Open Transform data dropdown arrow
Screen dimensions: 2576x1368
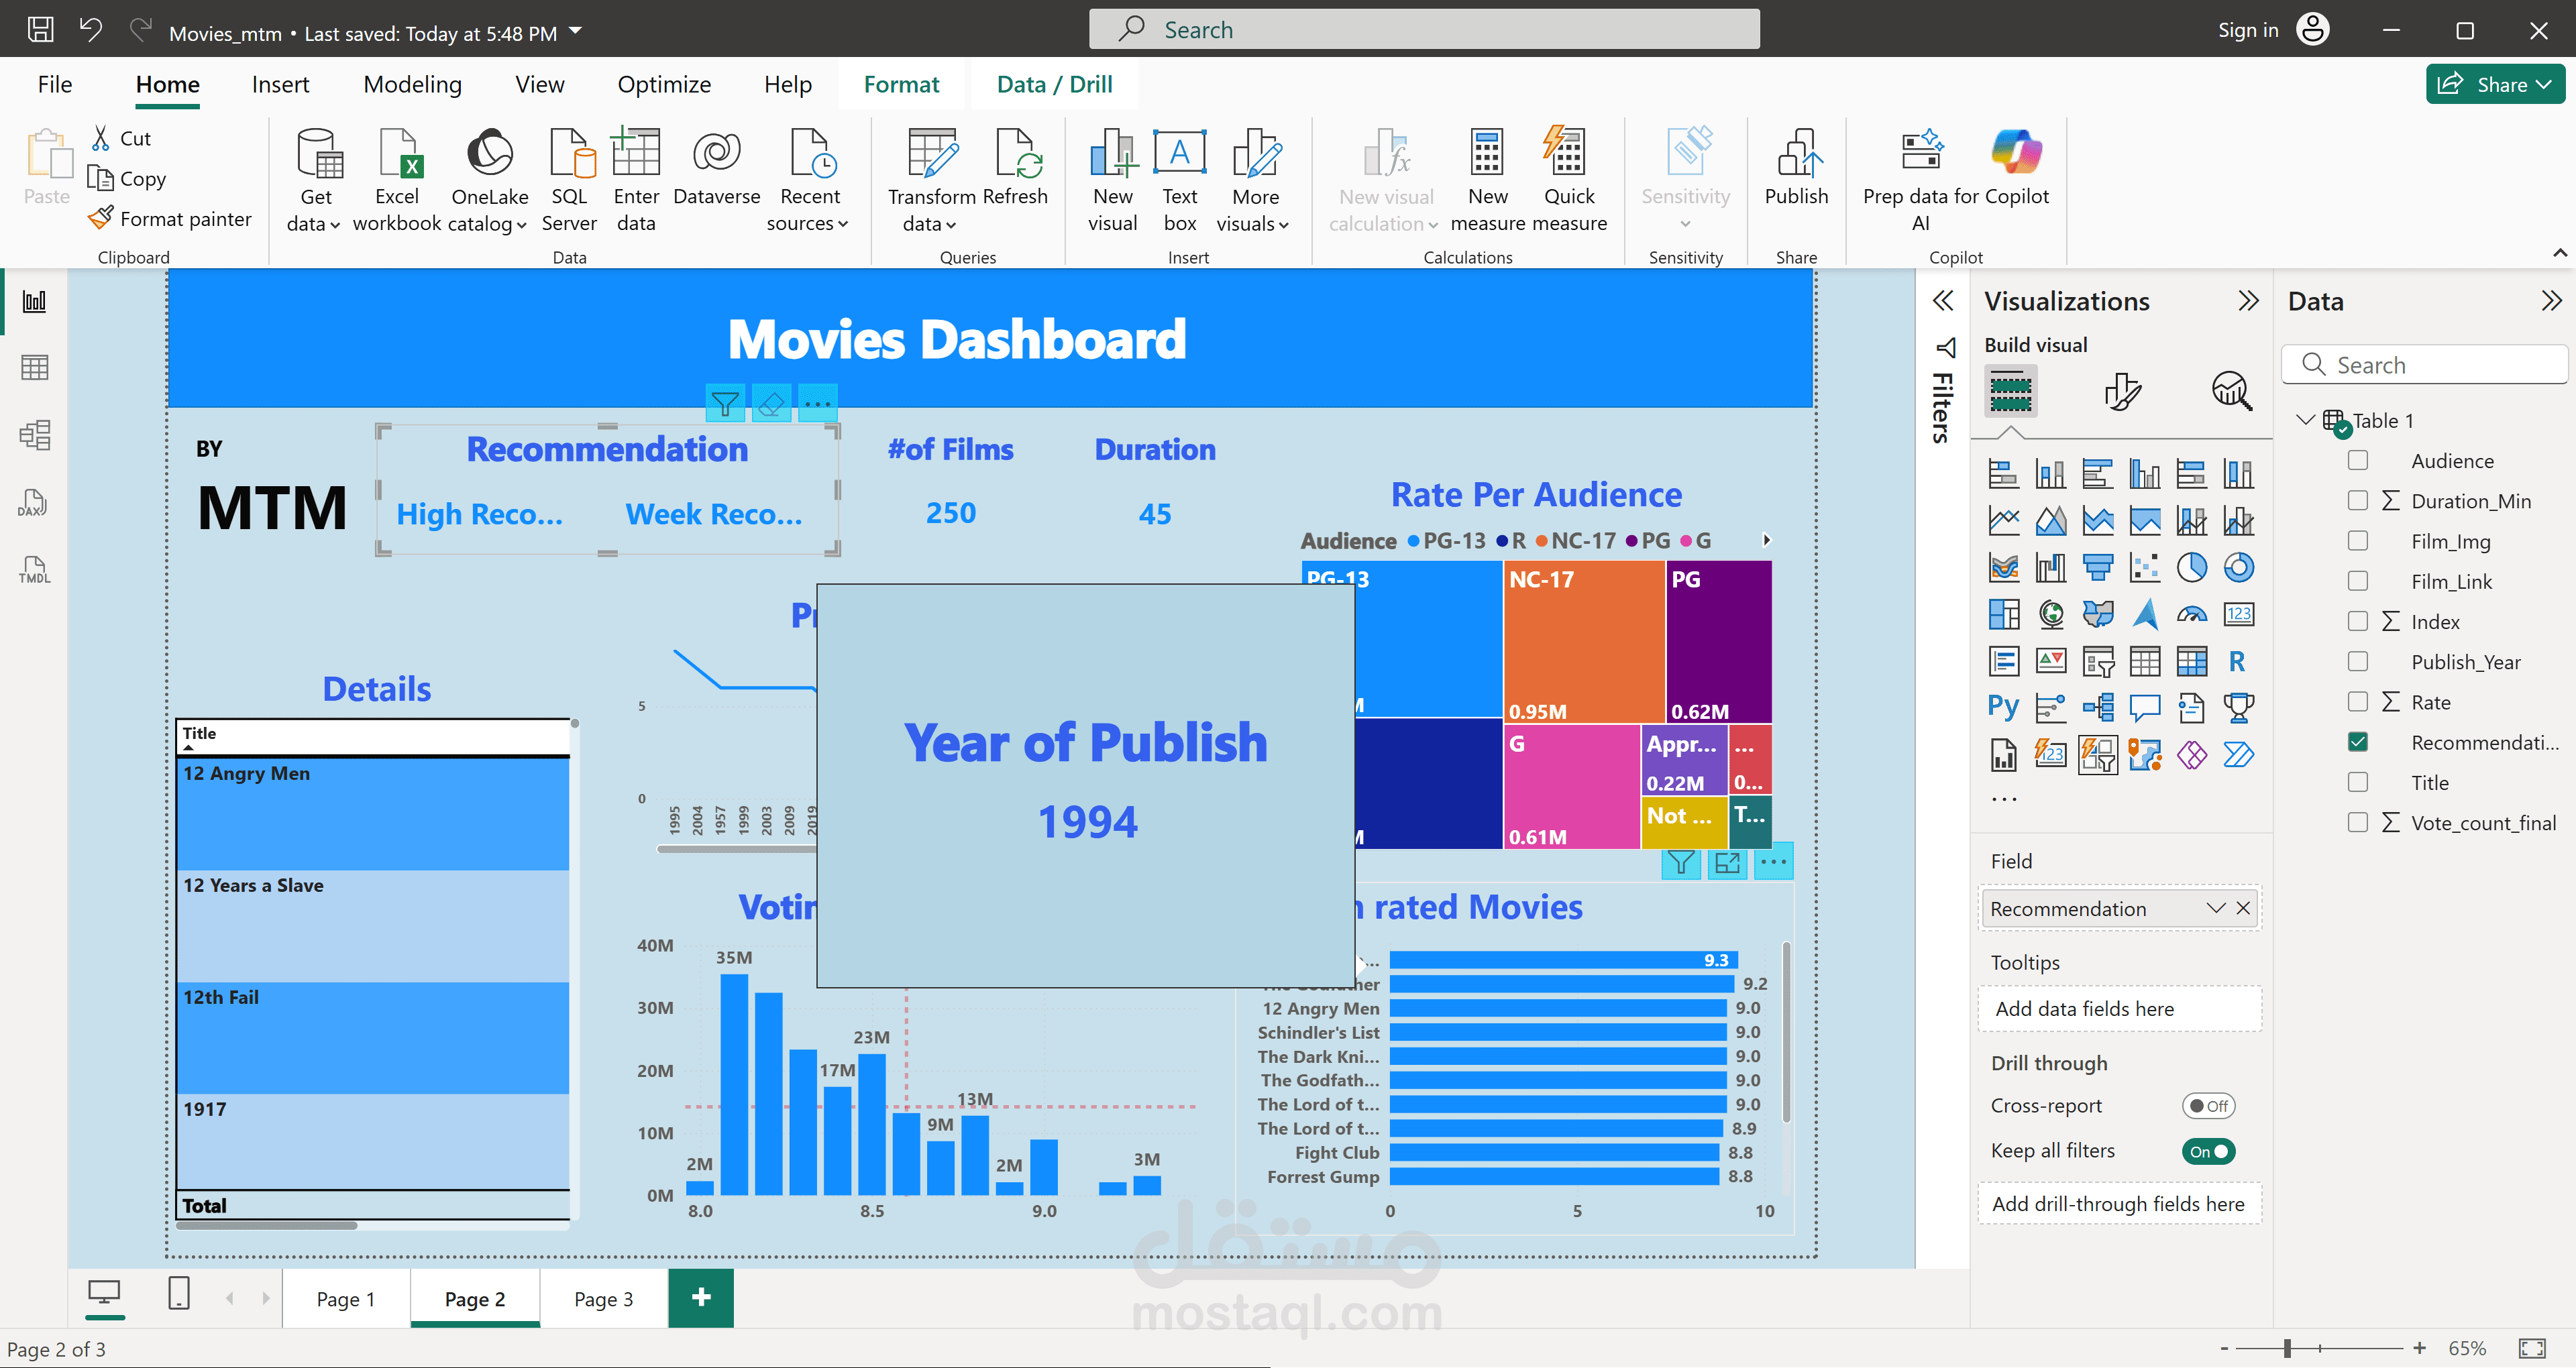(951, 225)
